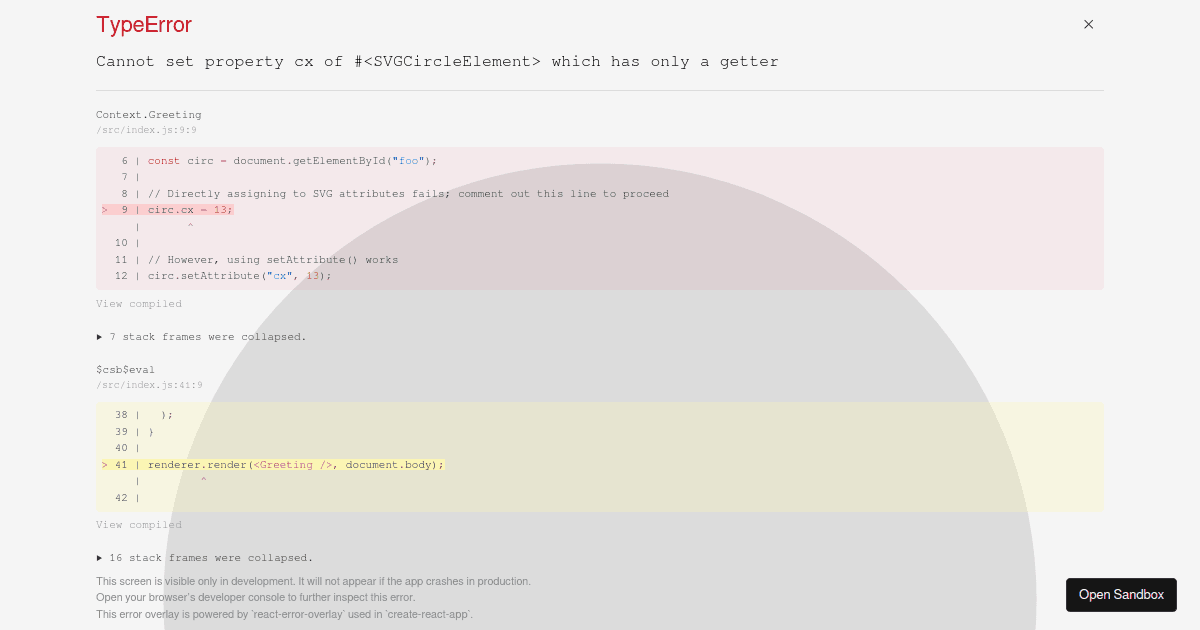Image resolution: width=1200 pixels, height=630 pixels.
Task: Click 'powered by react-error-overlay' footer text
Action: 284,614
